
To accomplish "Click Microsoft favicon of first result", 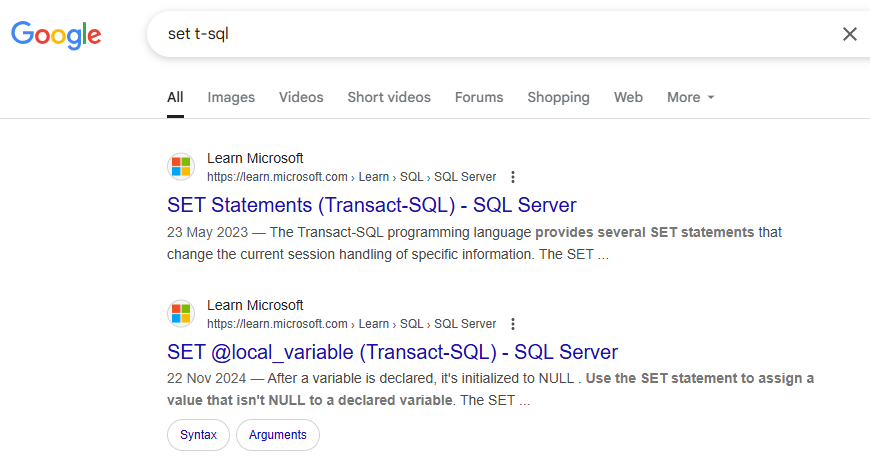I will point(181,167).
